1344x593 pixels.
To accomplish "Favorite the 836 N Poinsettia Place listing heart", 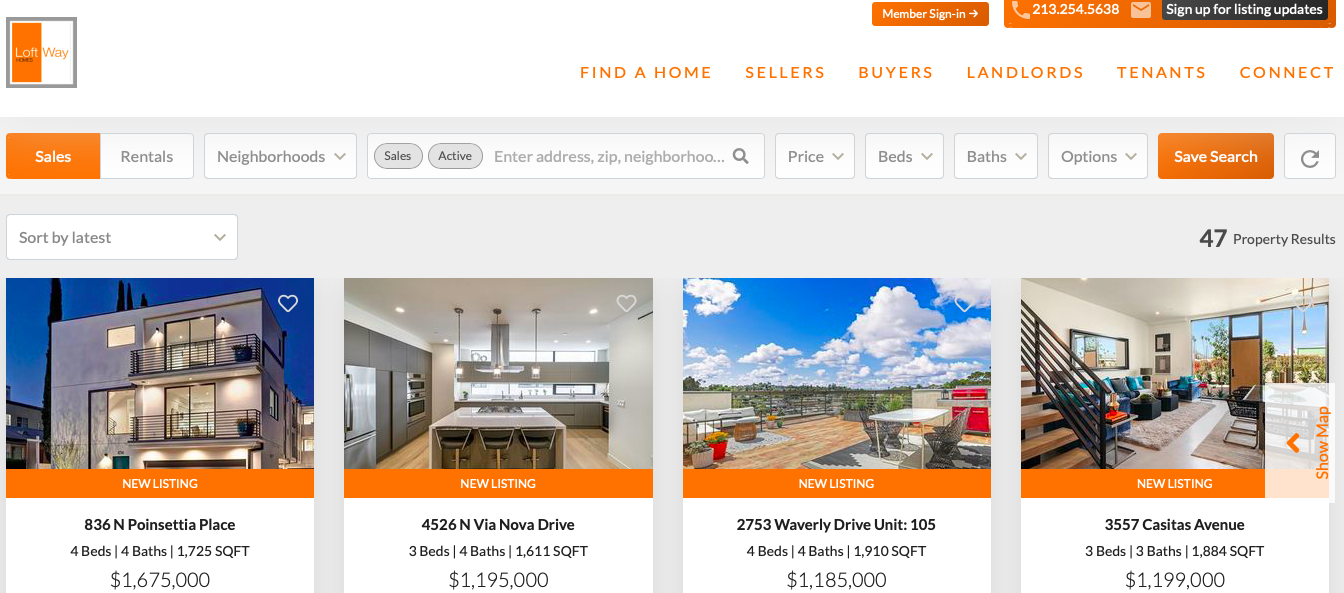I will [x=288, y=303].
